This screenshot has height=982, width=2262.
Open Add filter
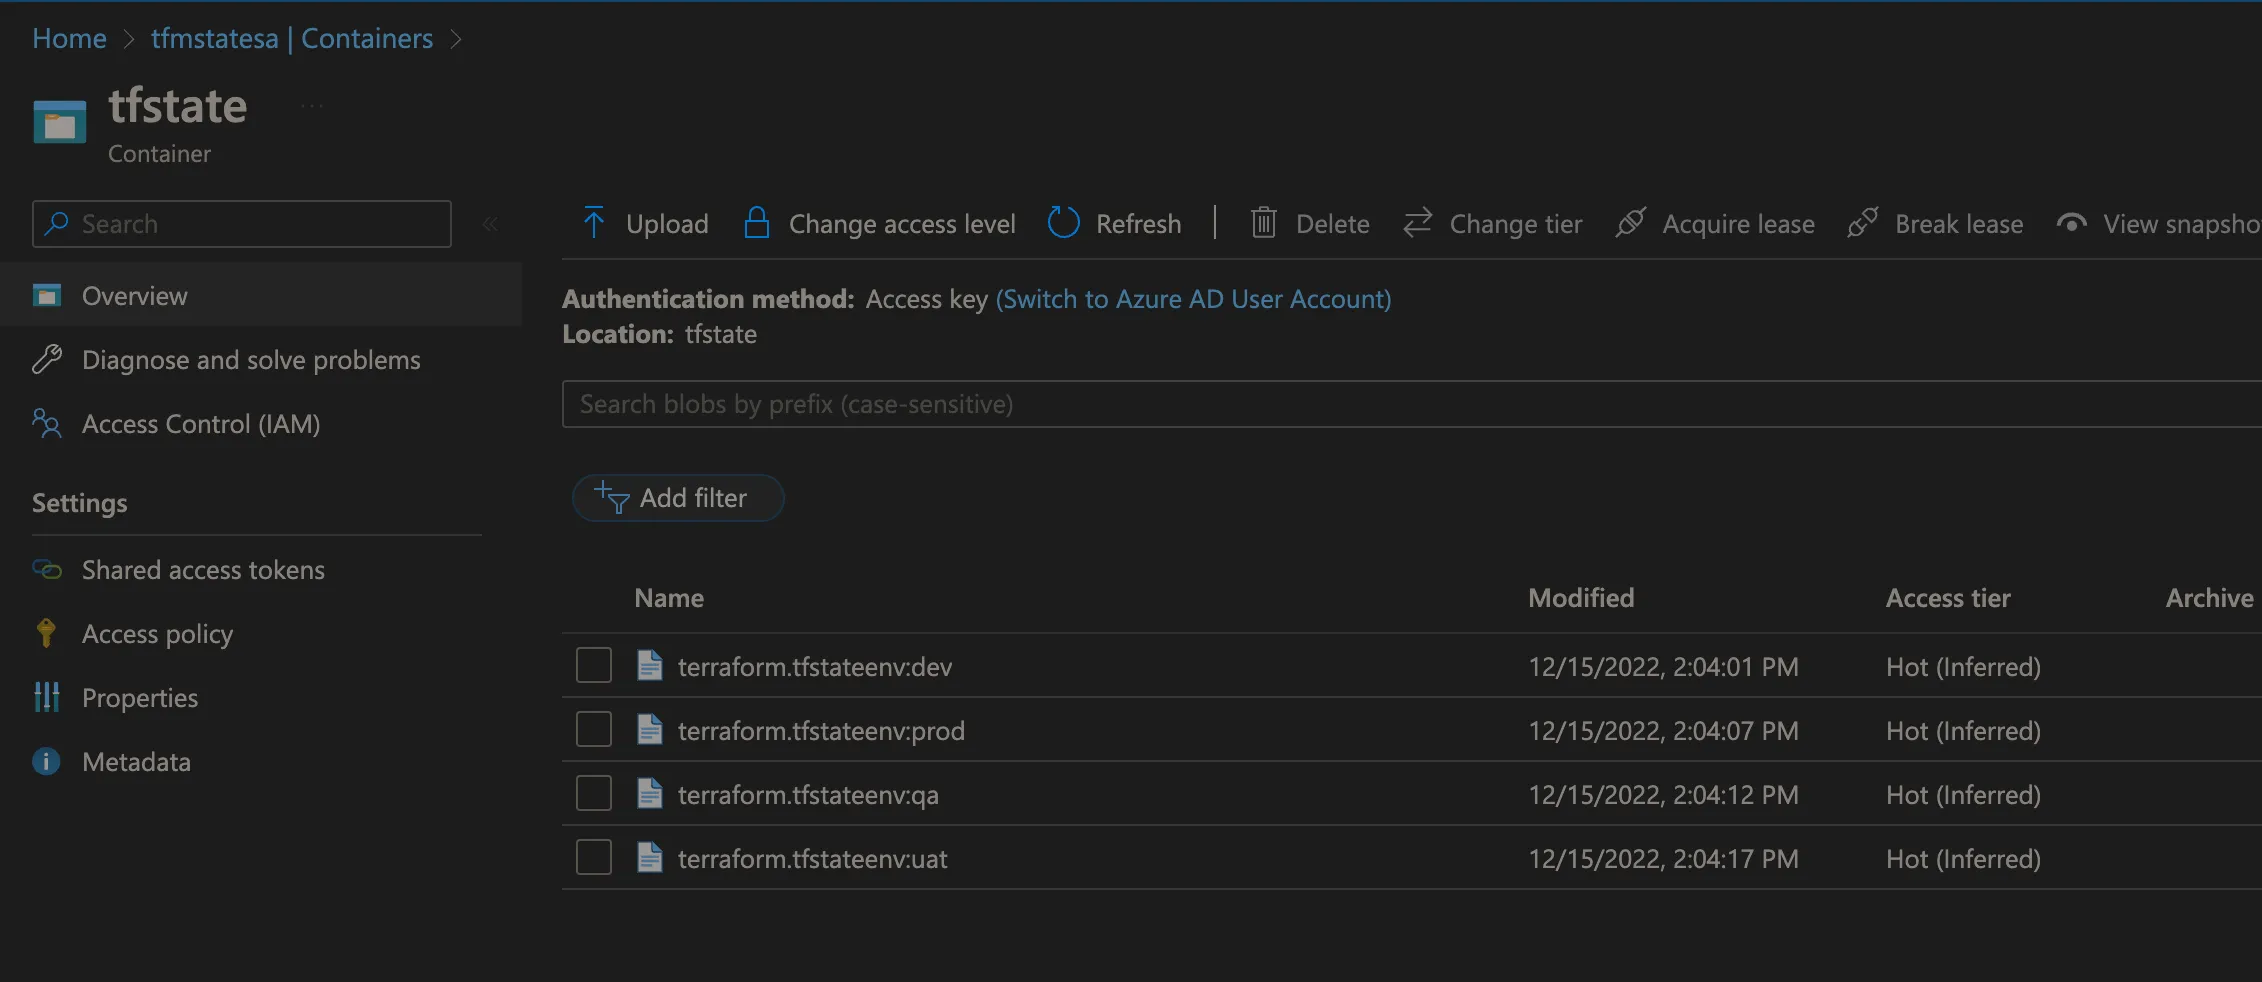pos(677,497)
